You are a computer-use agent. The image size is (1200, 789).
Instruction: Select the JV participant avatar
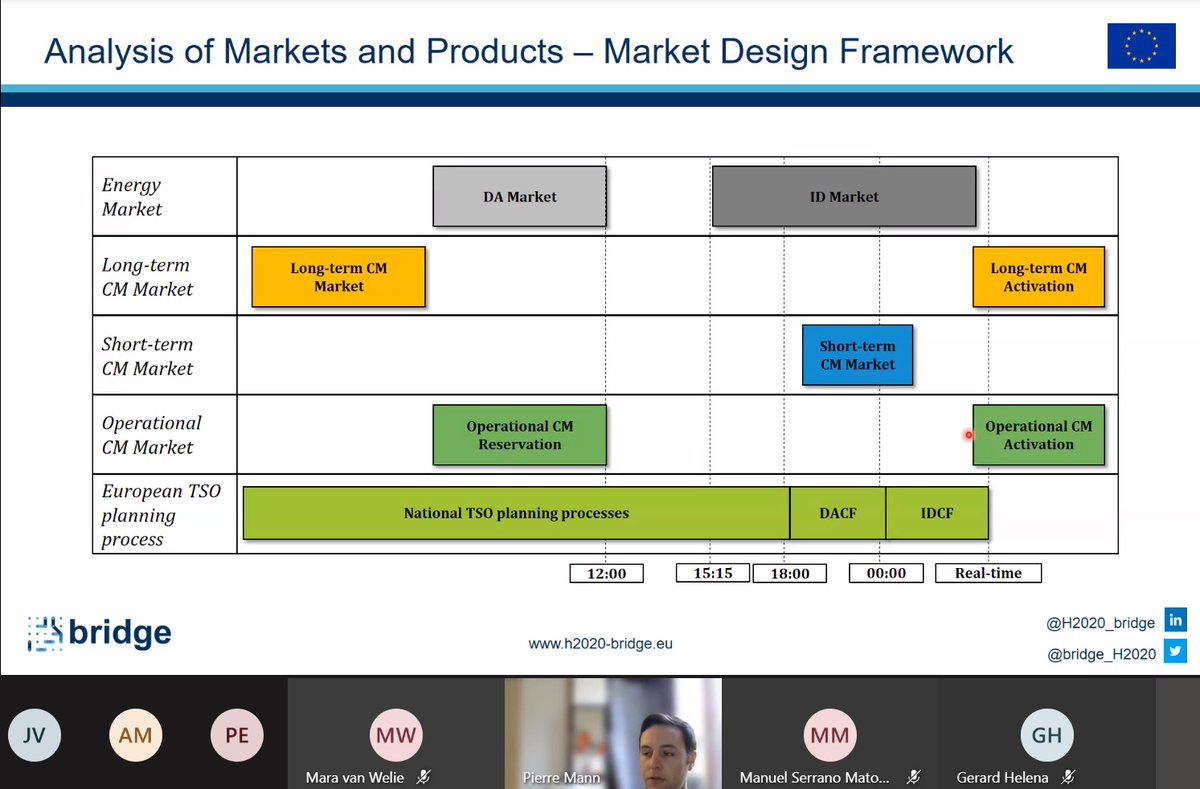(34, 735)
